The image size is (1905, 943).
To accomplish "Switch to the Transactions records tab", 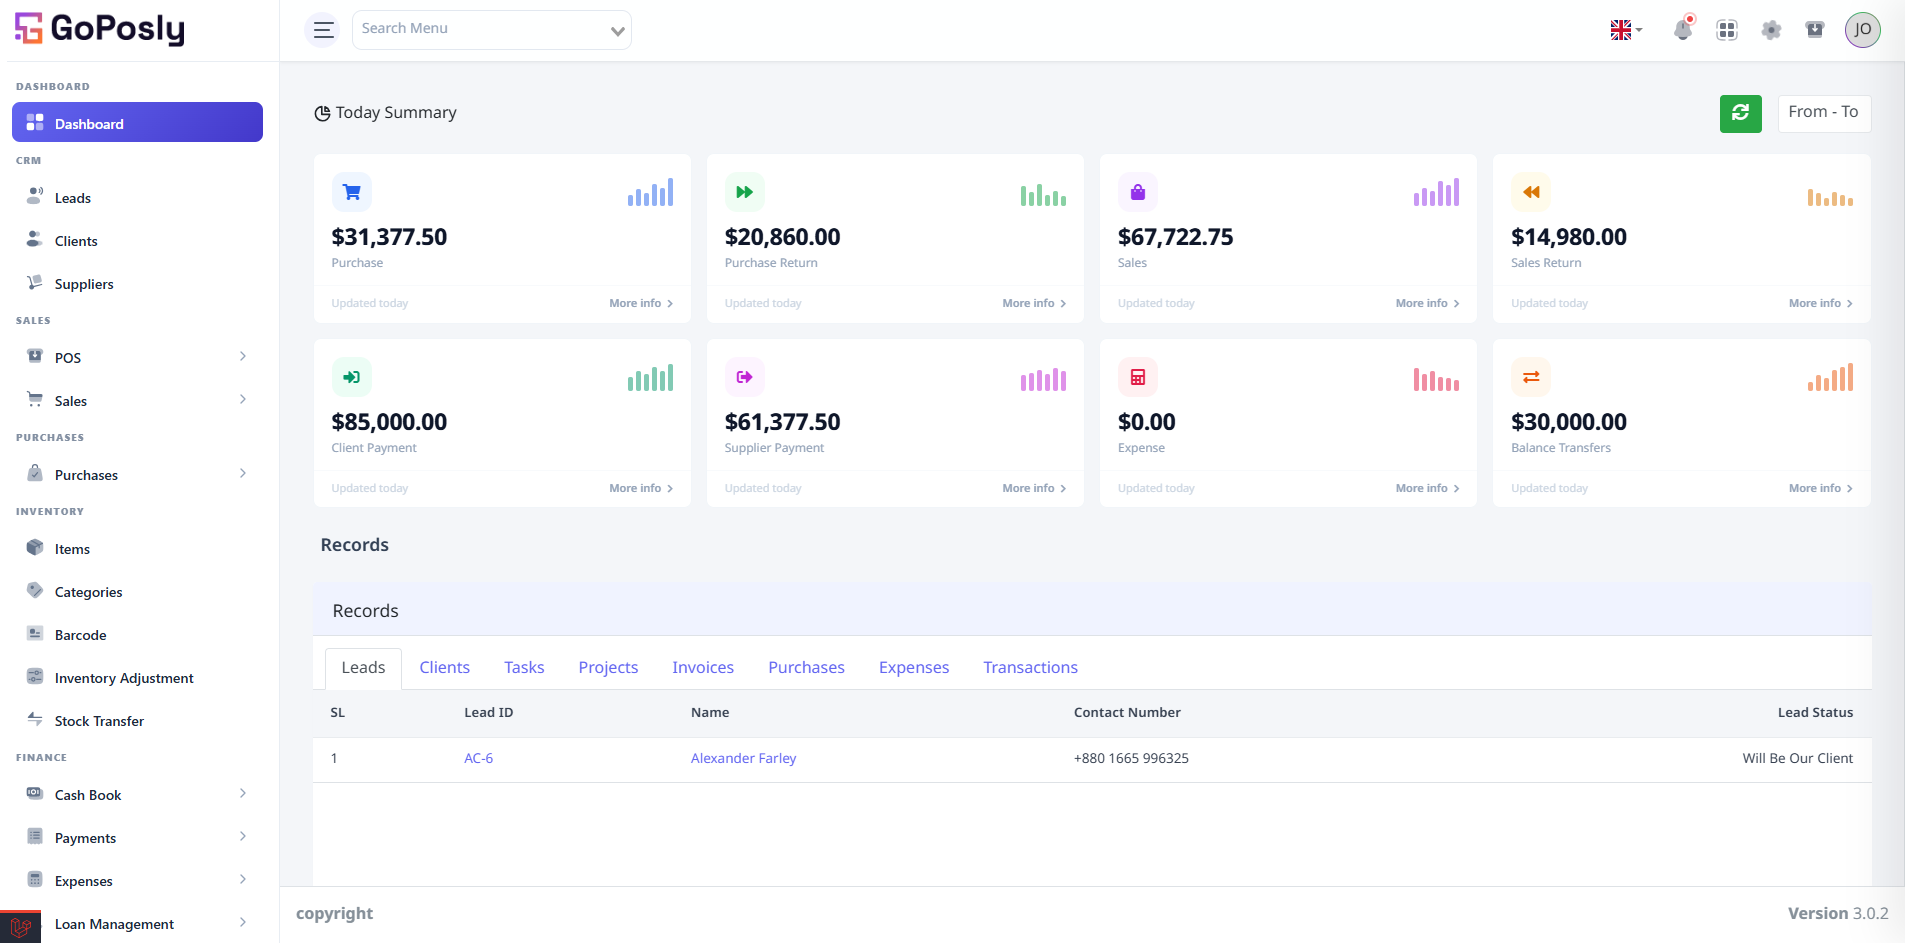I will [1030, 668].
